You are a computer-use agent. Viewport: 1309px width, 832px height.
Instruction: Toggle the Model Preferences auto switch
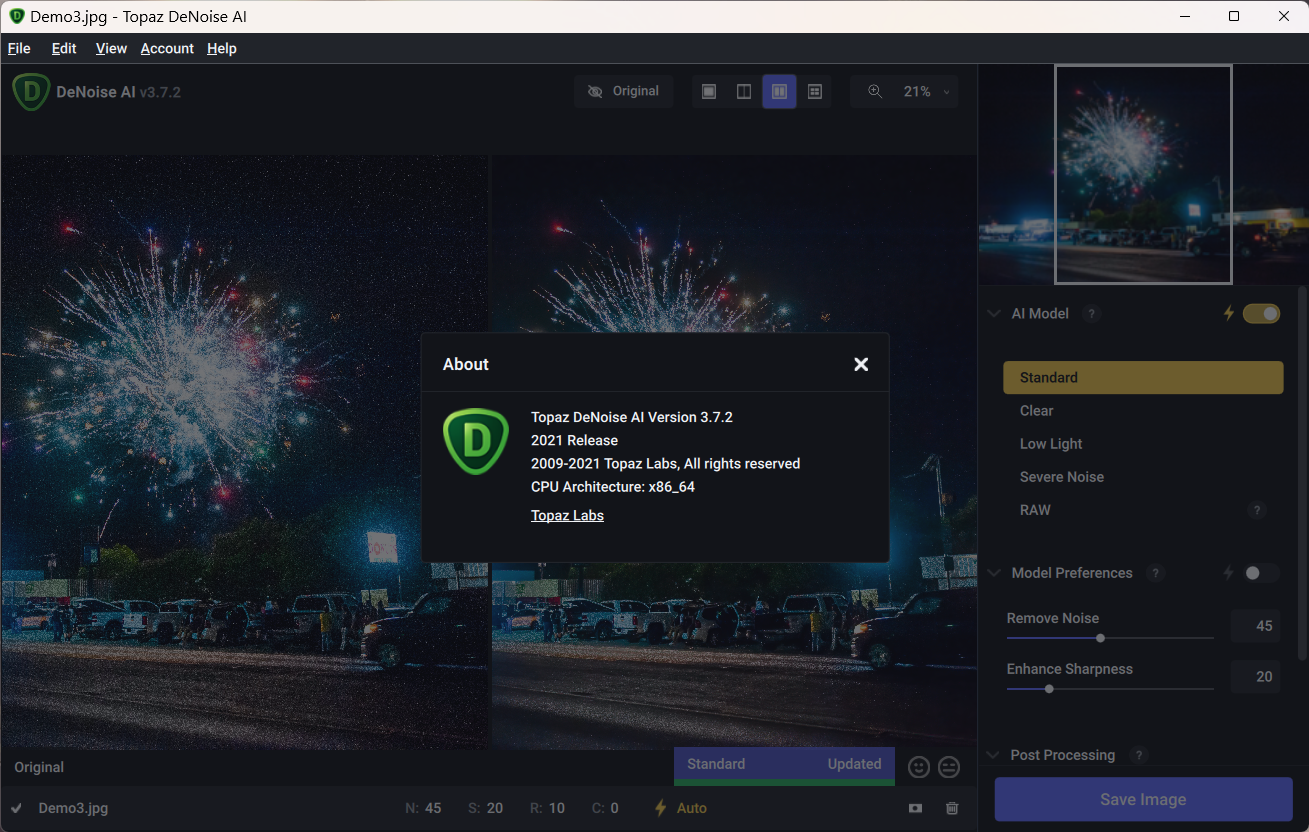coord(1261,573)
